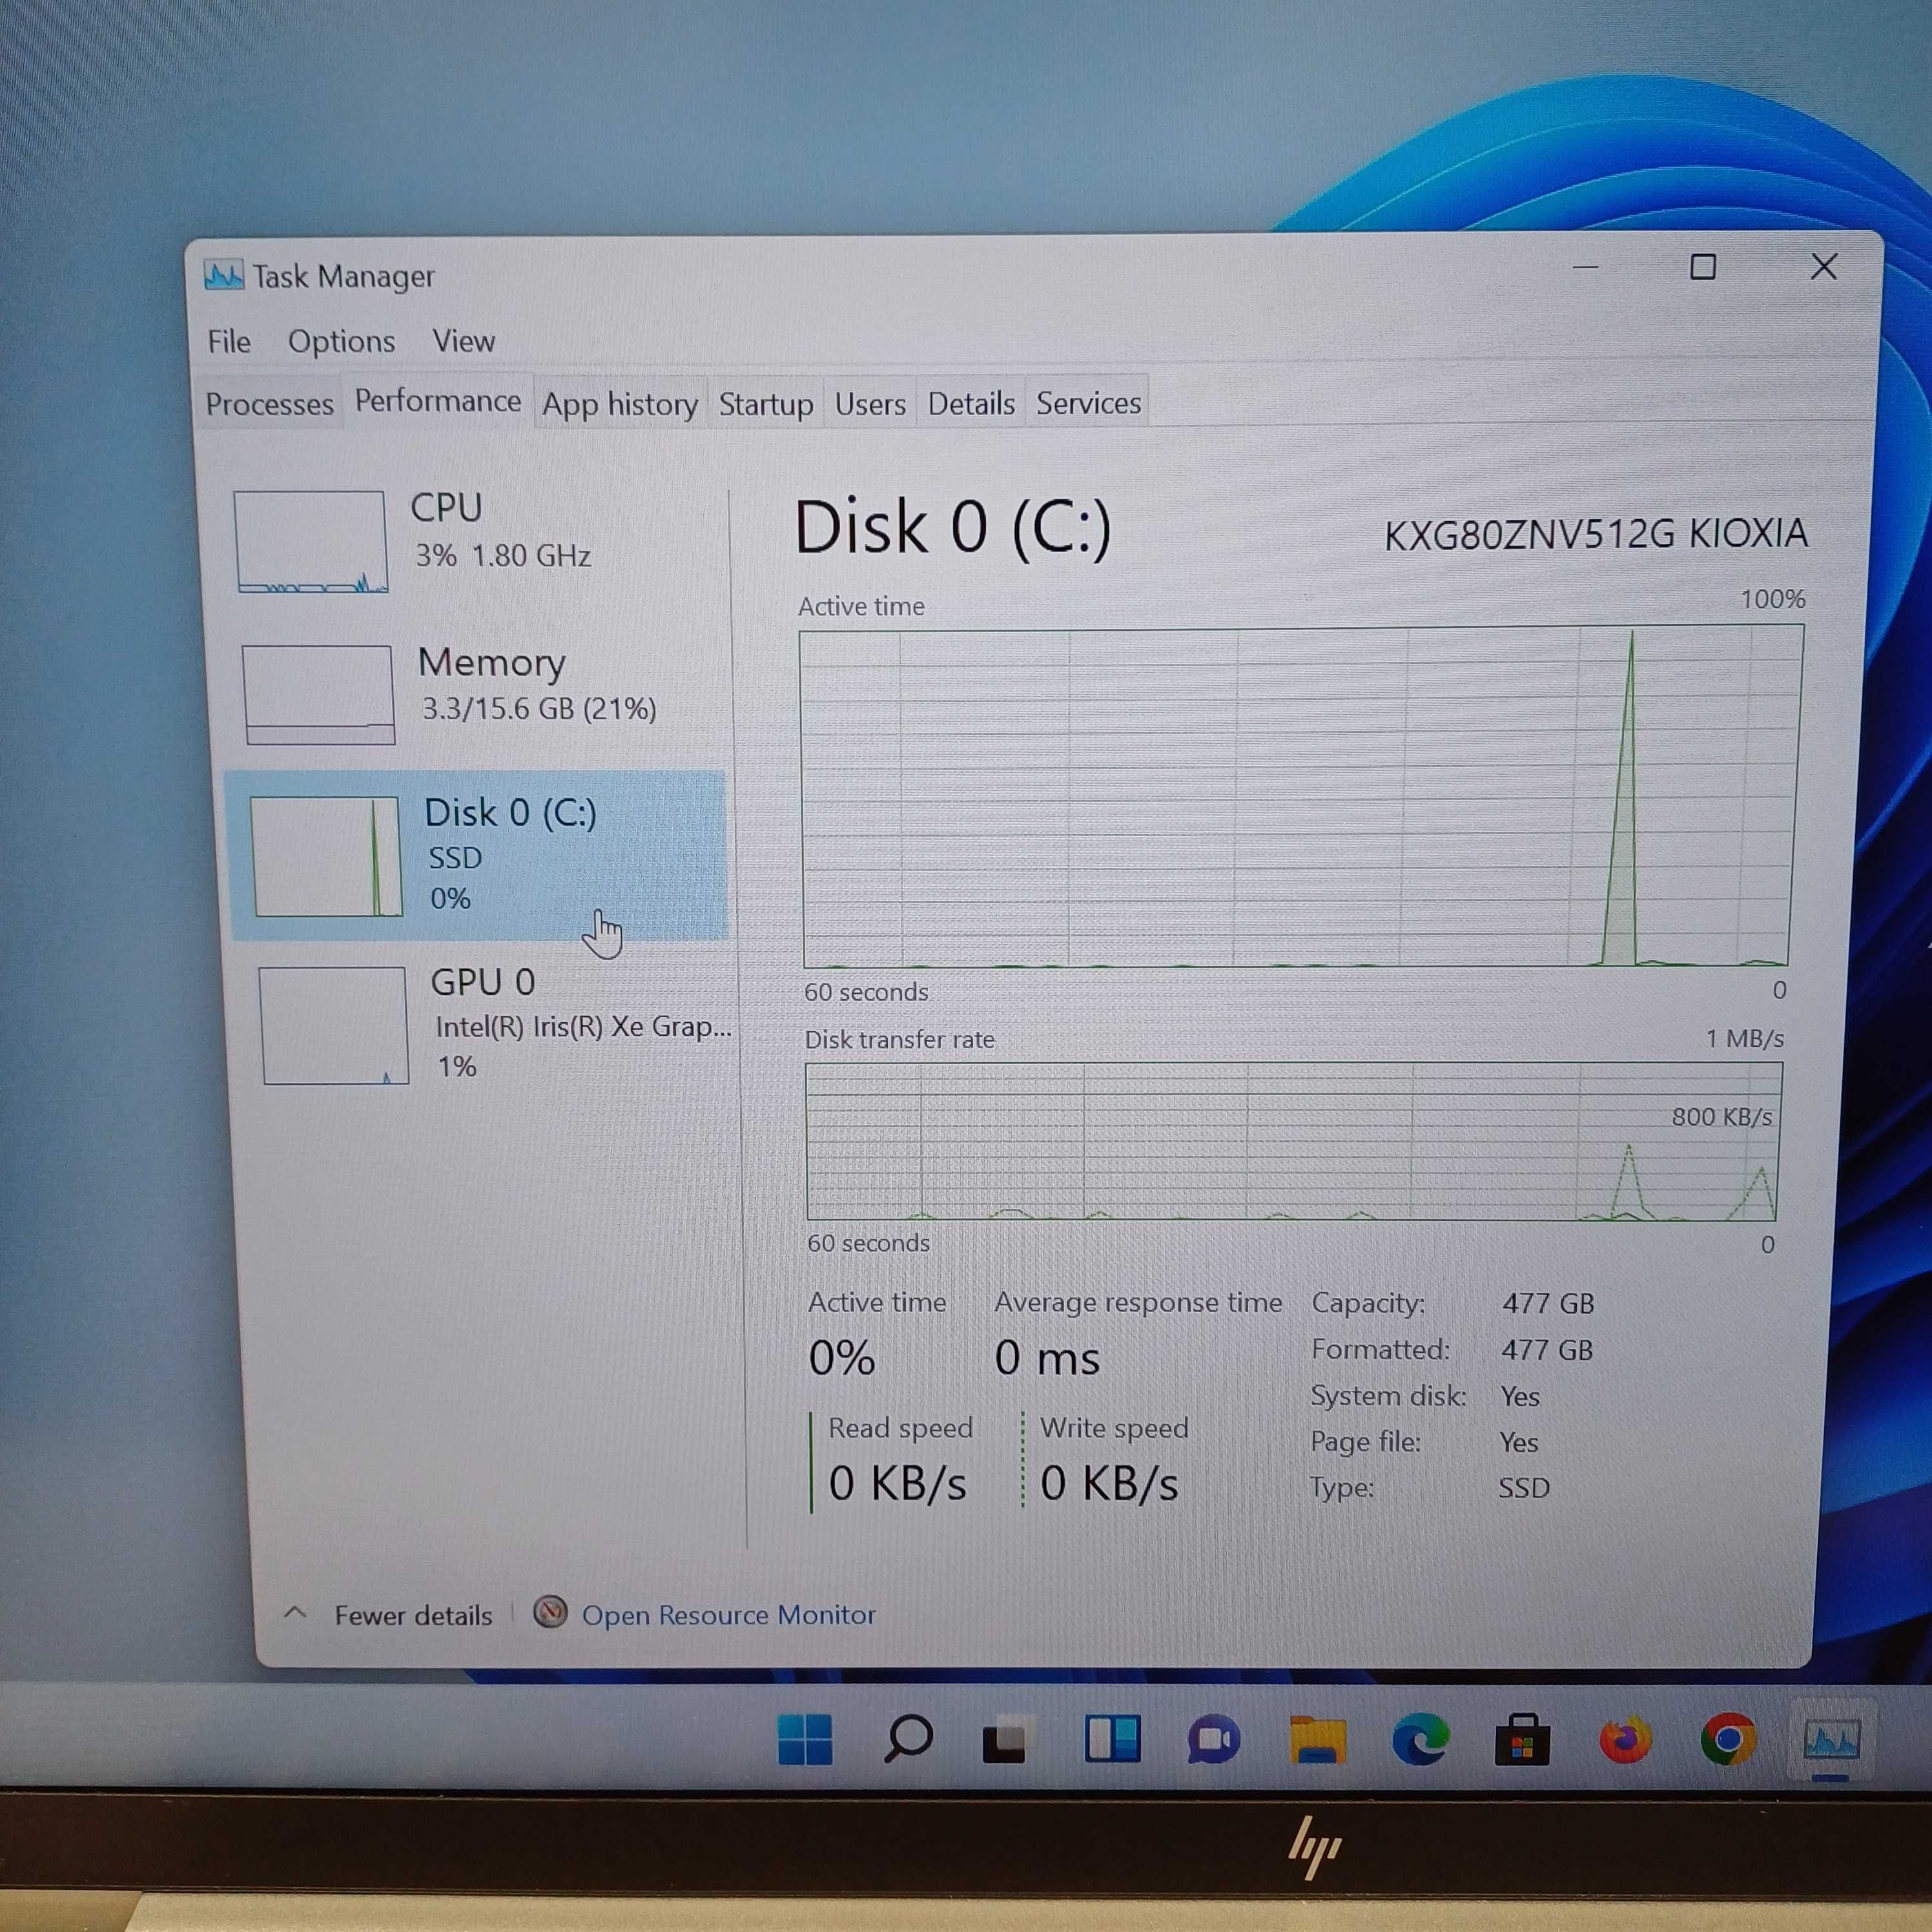The height and width of the screenshot is (1932, 1932).
Task: Open the File menu
Action: point(229,342)
